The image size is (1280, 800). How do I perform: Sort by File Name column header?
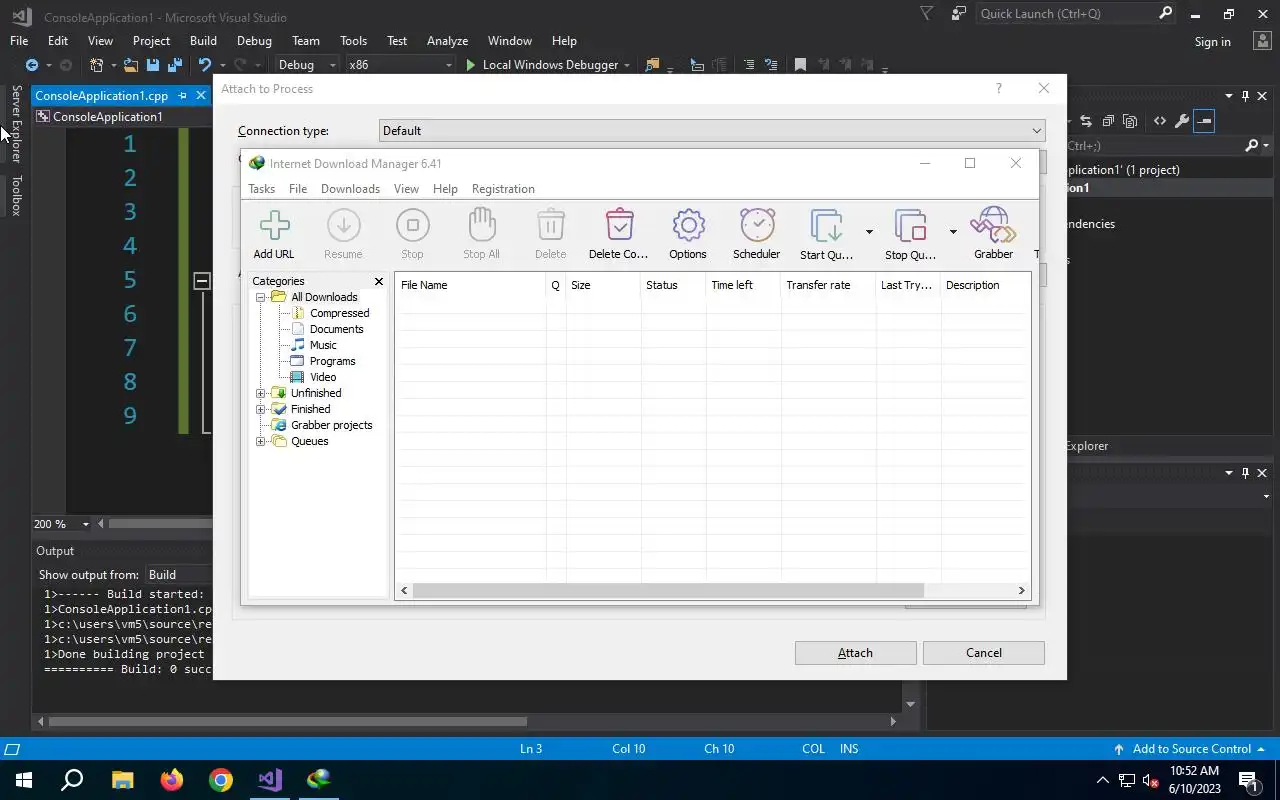470,285
